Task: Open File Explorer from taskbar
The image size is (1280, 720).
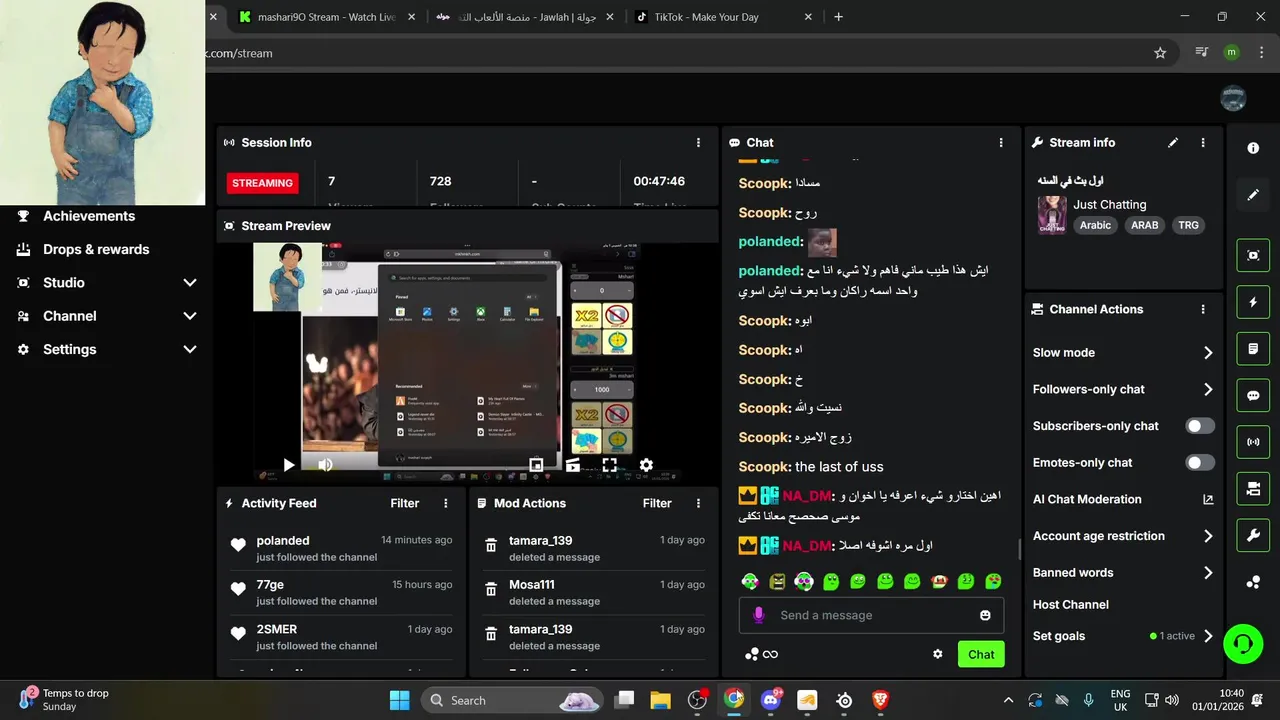Action: (x=660, y=700)
